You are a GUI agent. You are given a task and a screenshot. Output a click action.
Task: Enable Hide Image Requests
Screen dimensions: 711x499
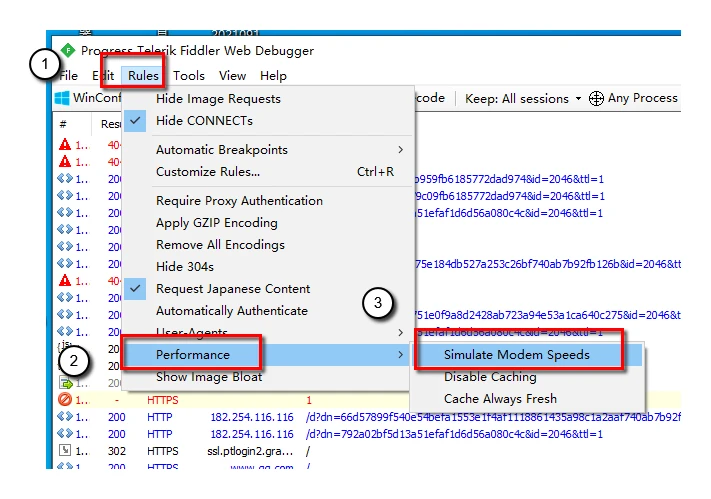point(268,99)
